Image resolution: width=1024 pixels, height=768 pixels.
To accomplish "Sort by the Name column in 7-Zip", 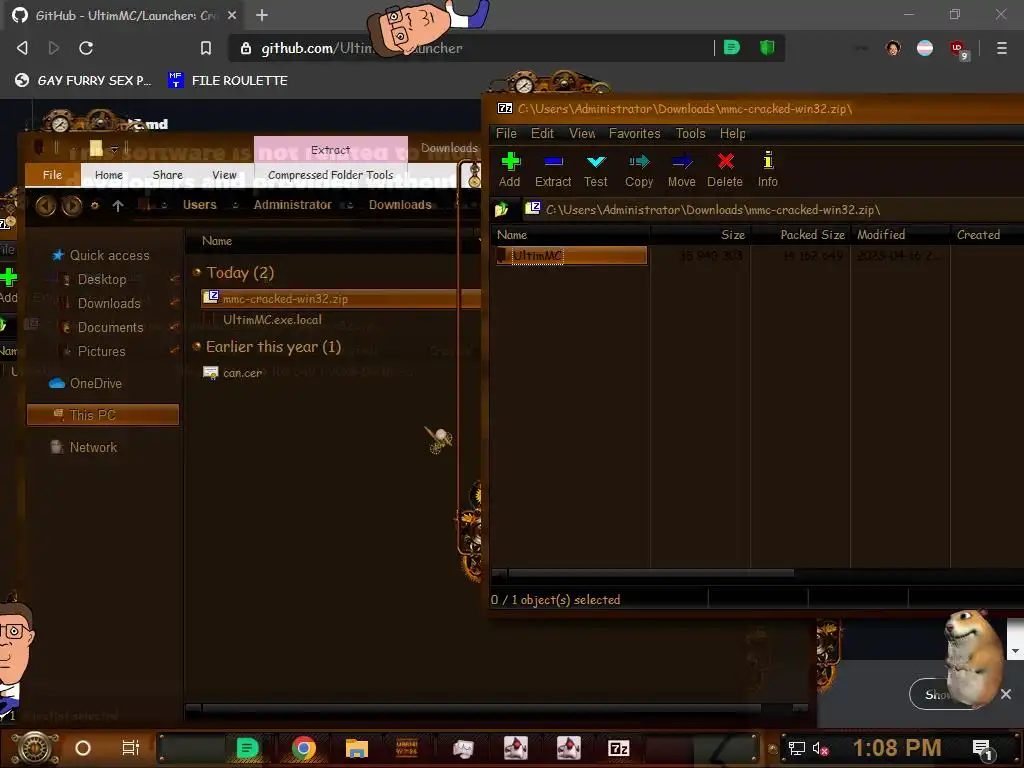I will 570,234.
